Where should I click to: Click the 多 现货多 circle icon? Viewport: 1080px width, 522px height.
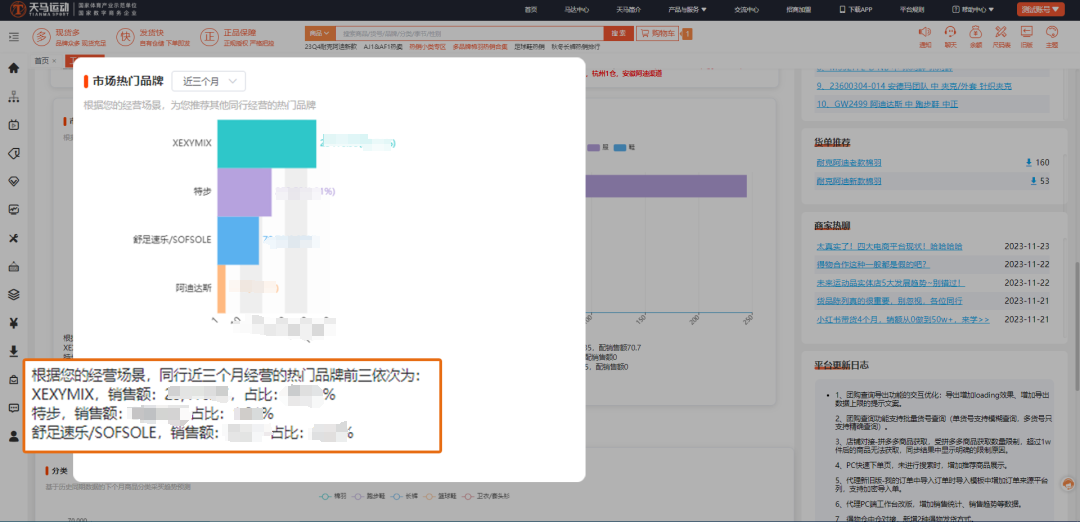pos(42,36)
